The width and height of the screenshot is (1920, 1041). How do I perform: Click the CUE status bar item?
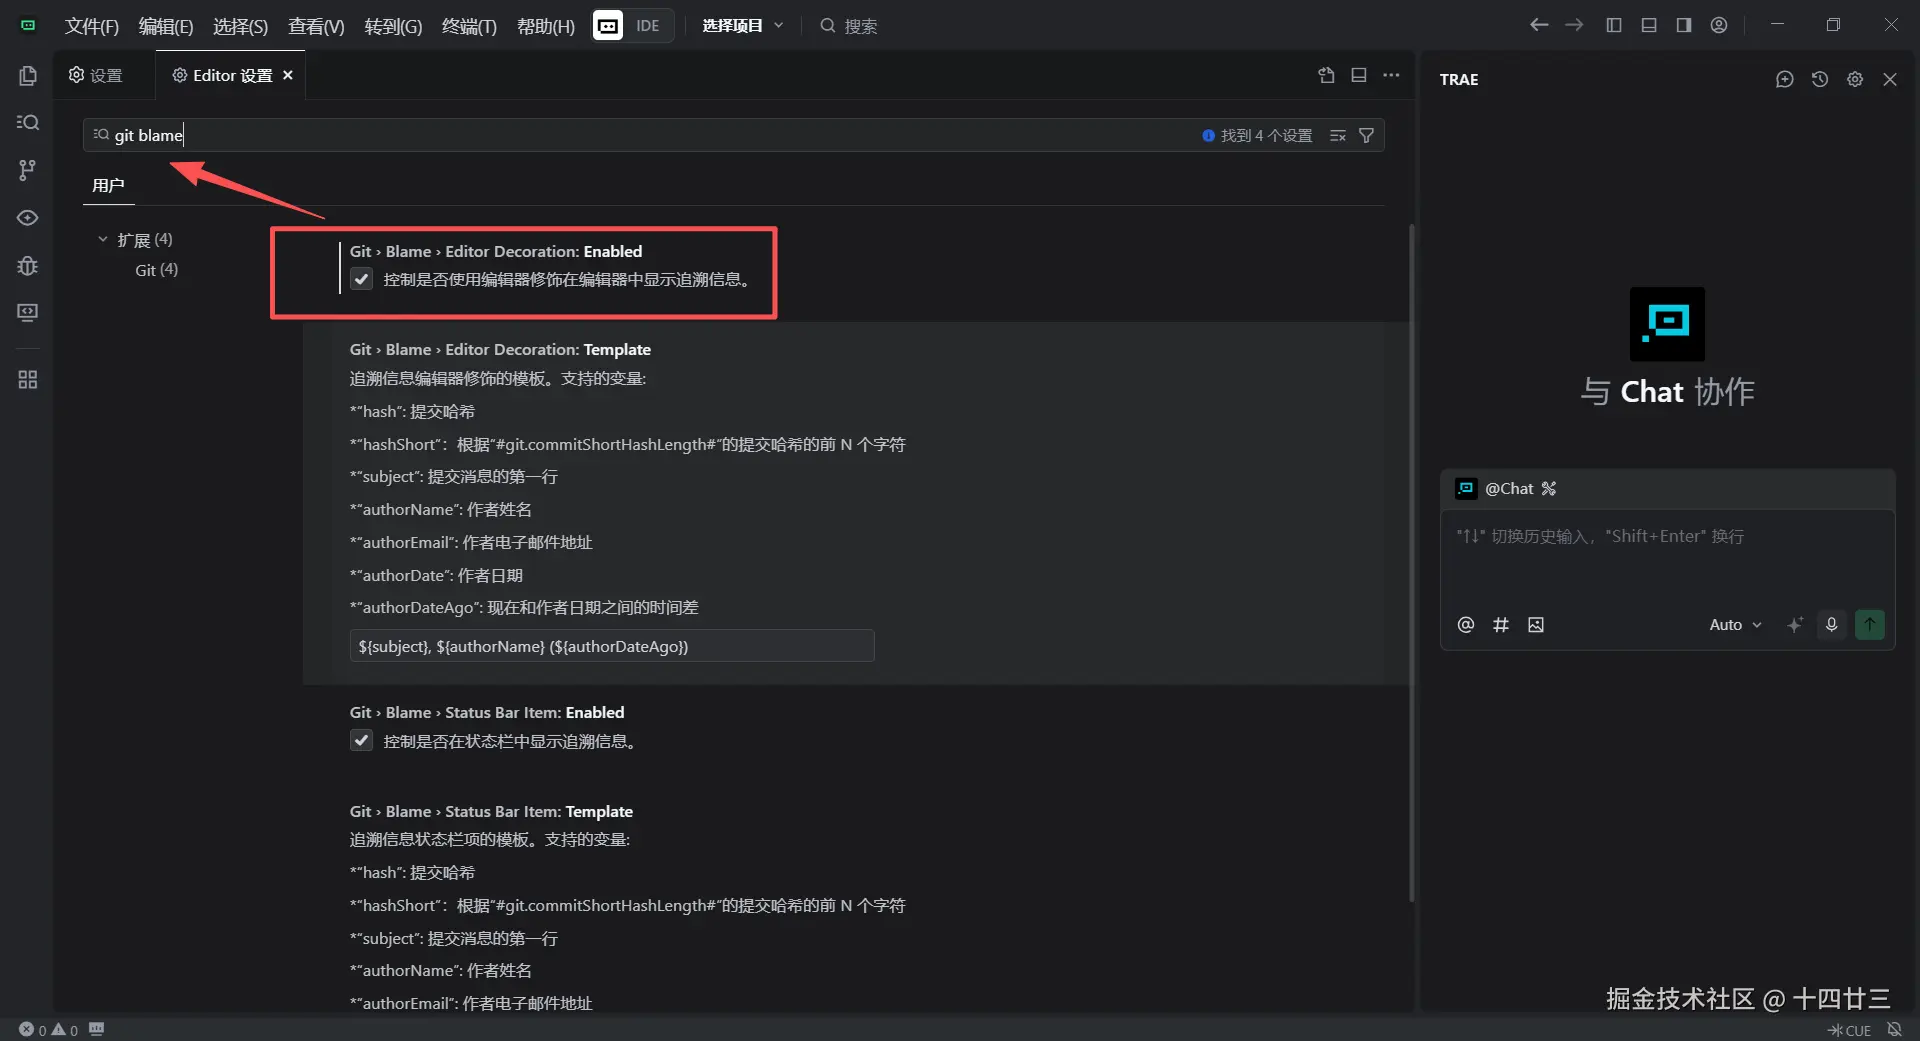(1850, 1030)
